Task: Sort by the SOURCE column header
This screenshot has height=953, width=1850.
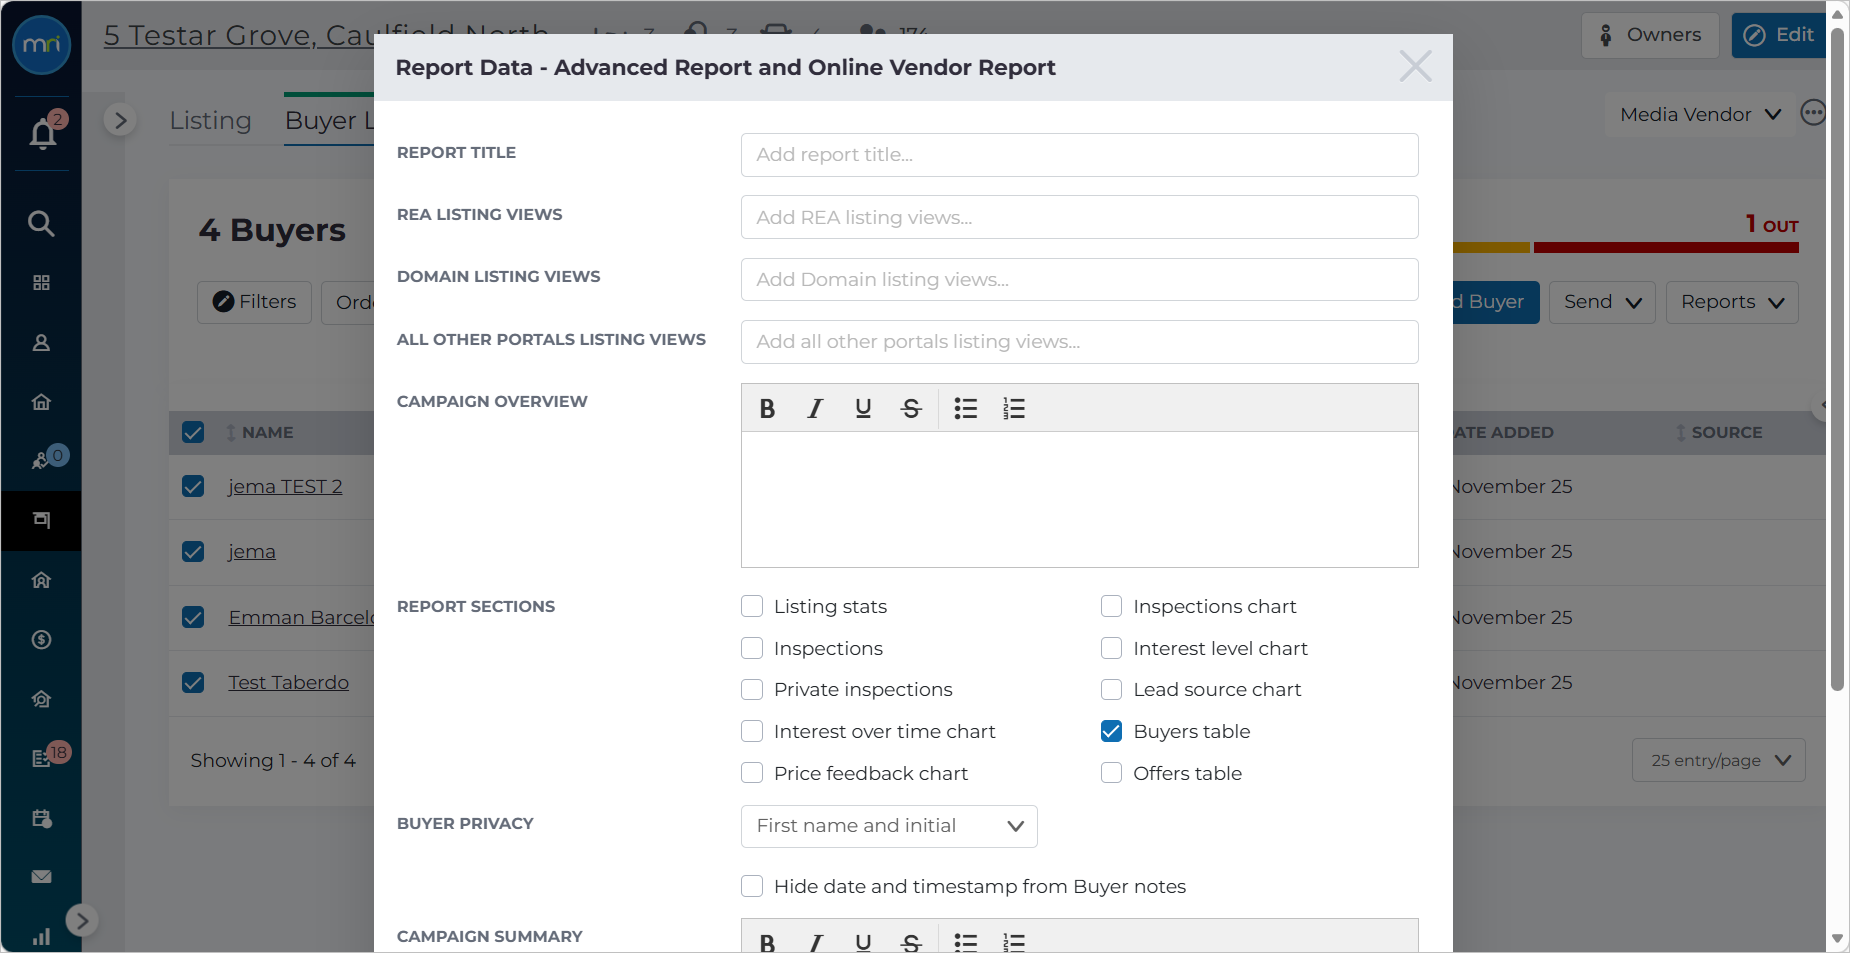Action: (1720, 432)
